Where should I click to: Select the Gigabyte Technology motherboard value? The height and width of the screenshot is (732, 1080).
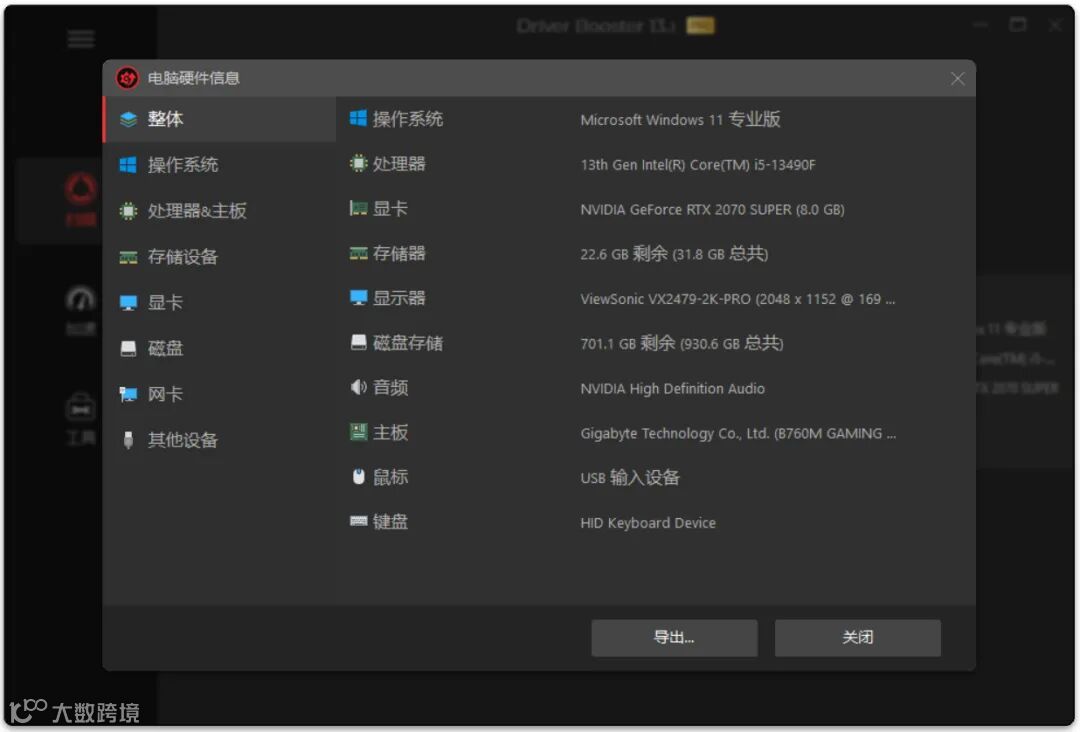(x=738, y=433)
